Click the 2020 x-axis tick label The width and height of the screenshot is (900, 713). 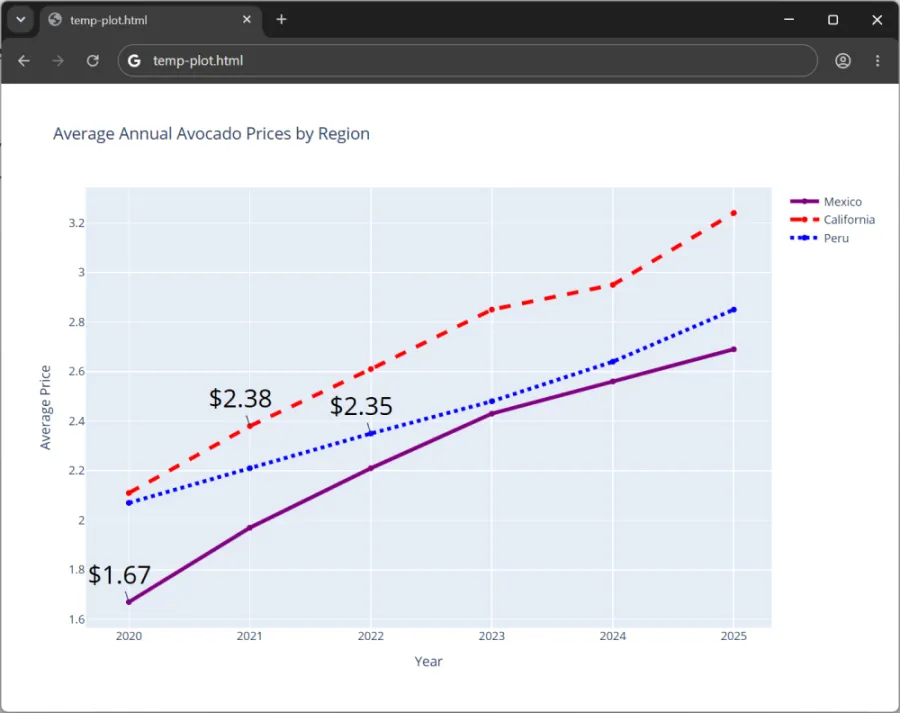click(129, 636)
